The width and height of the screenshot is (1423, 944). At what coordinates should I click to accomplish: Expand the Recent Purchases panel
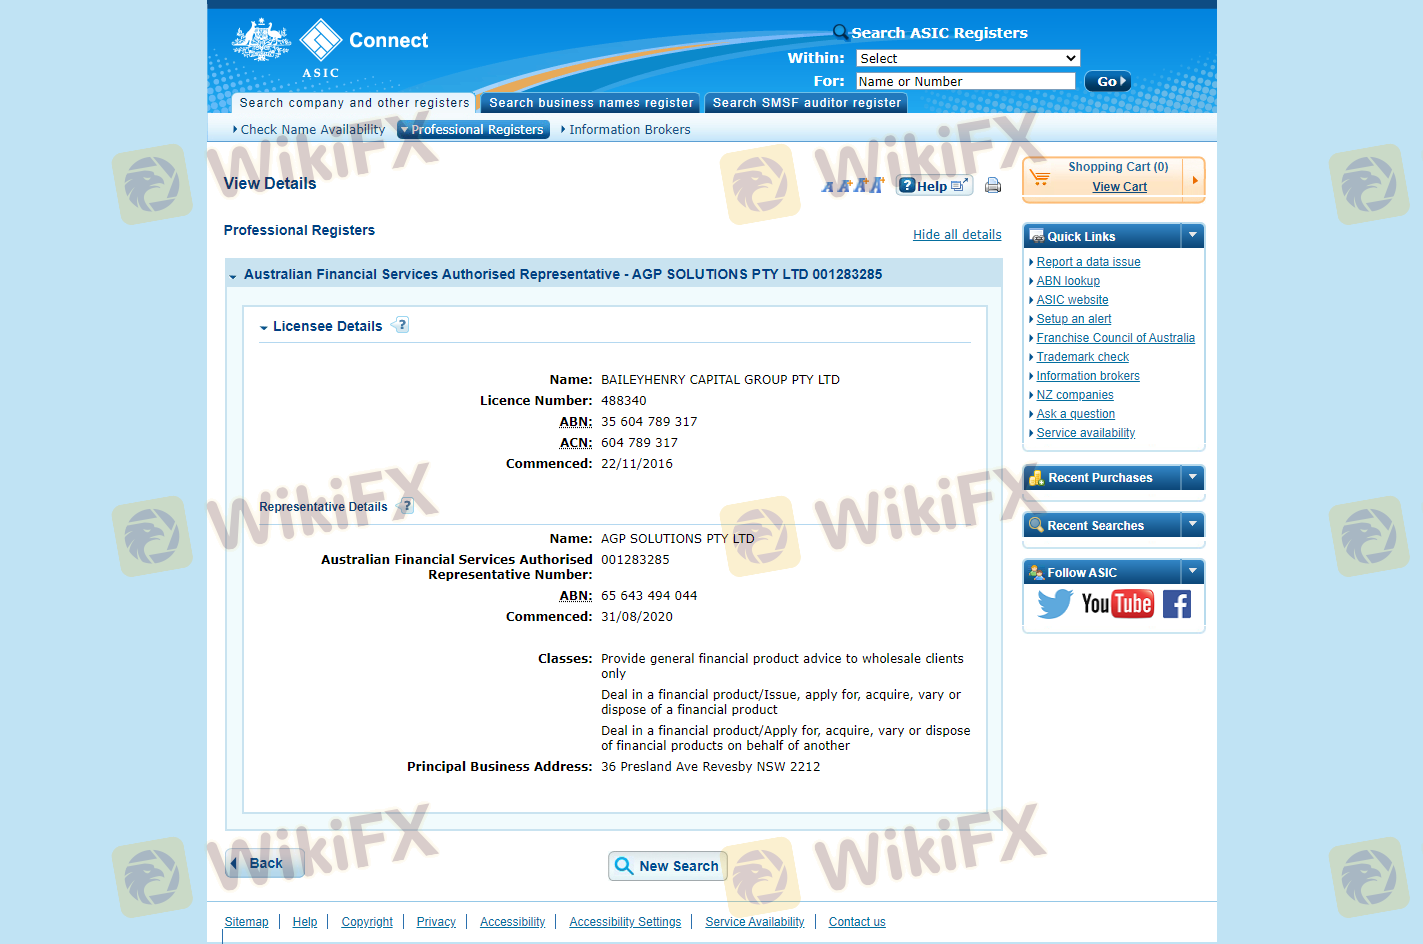1192,478
